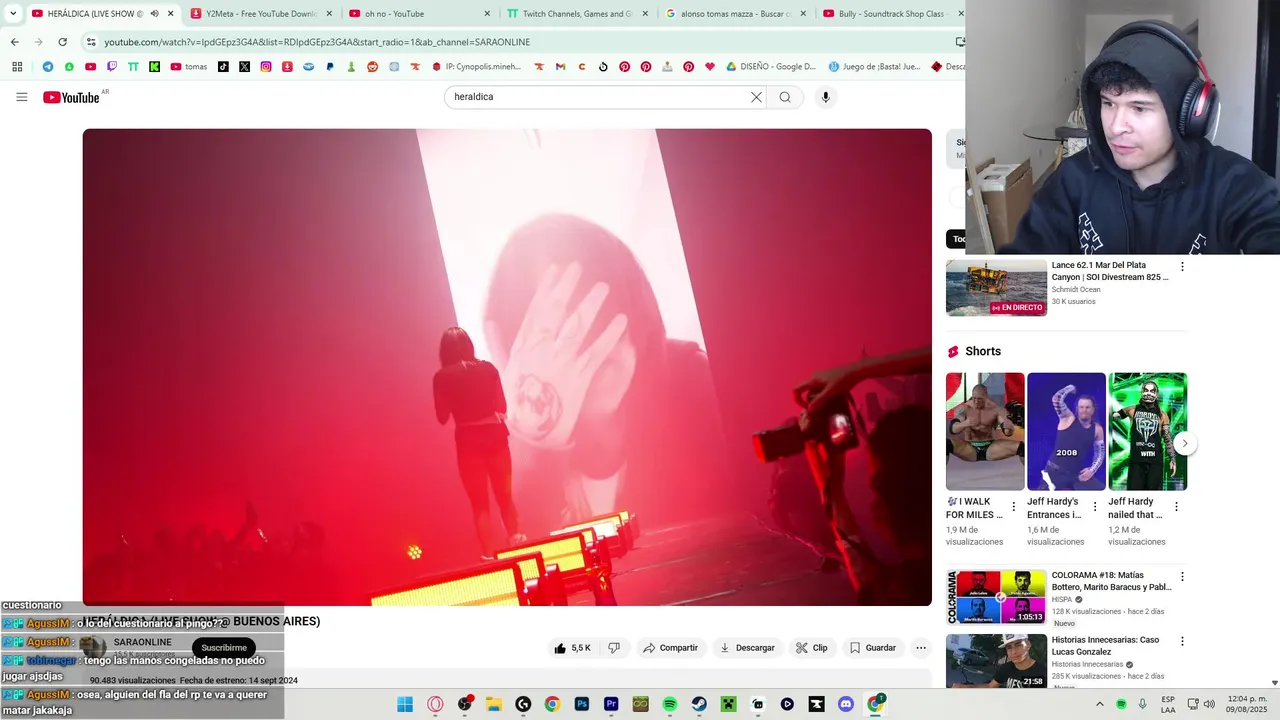This screenshot has width=1280, height=720.
Task: Click the ESP LAA language indicator
Action: (x=1168, y=704)
